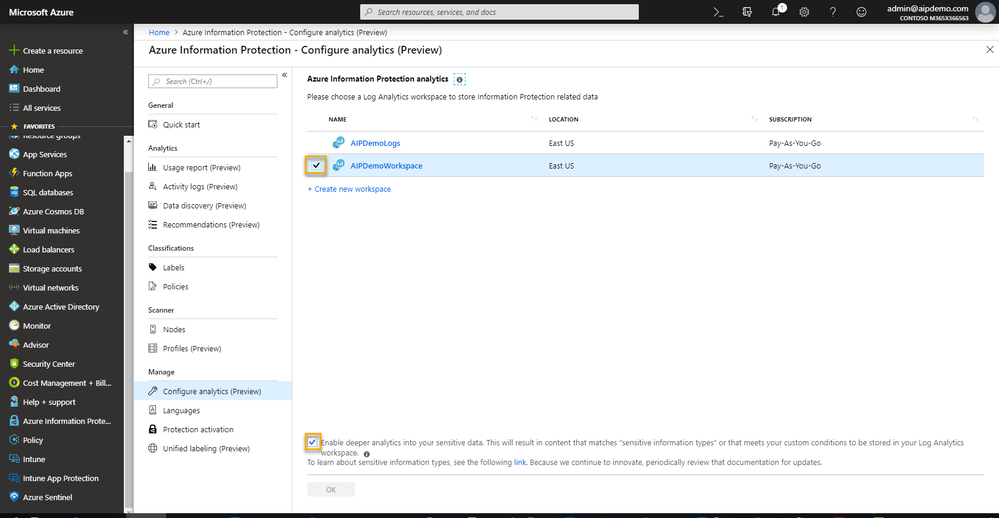Open directory and subscription filter icon

click(x=747, y=12)
